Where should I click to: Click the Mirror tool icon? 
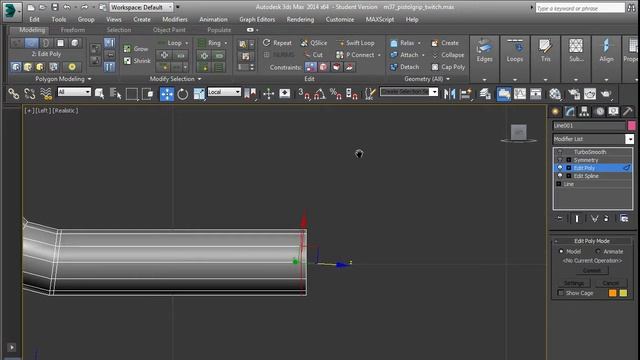tap(449, 94)
